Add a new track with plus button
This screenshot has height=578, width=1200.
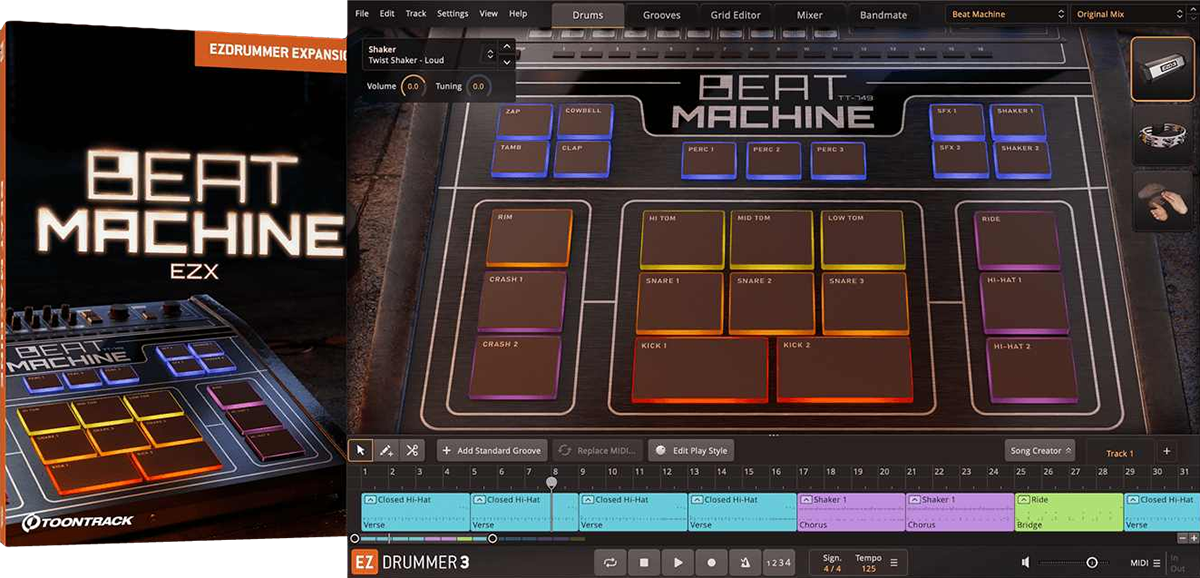click(1166, 451)
